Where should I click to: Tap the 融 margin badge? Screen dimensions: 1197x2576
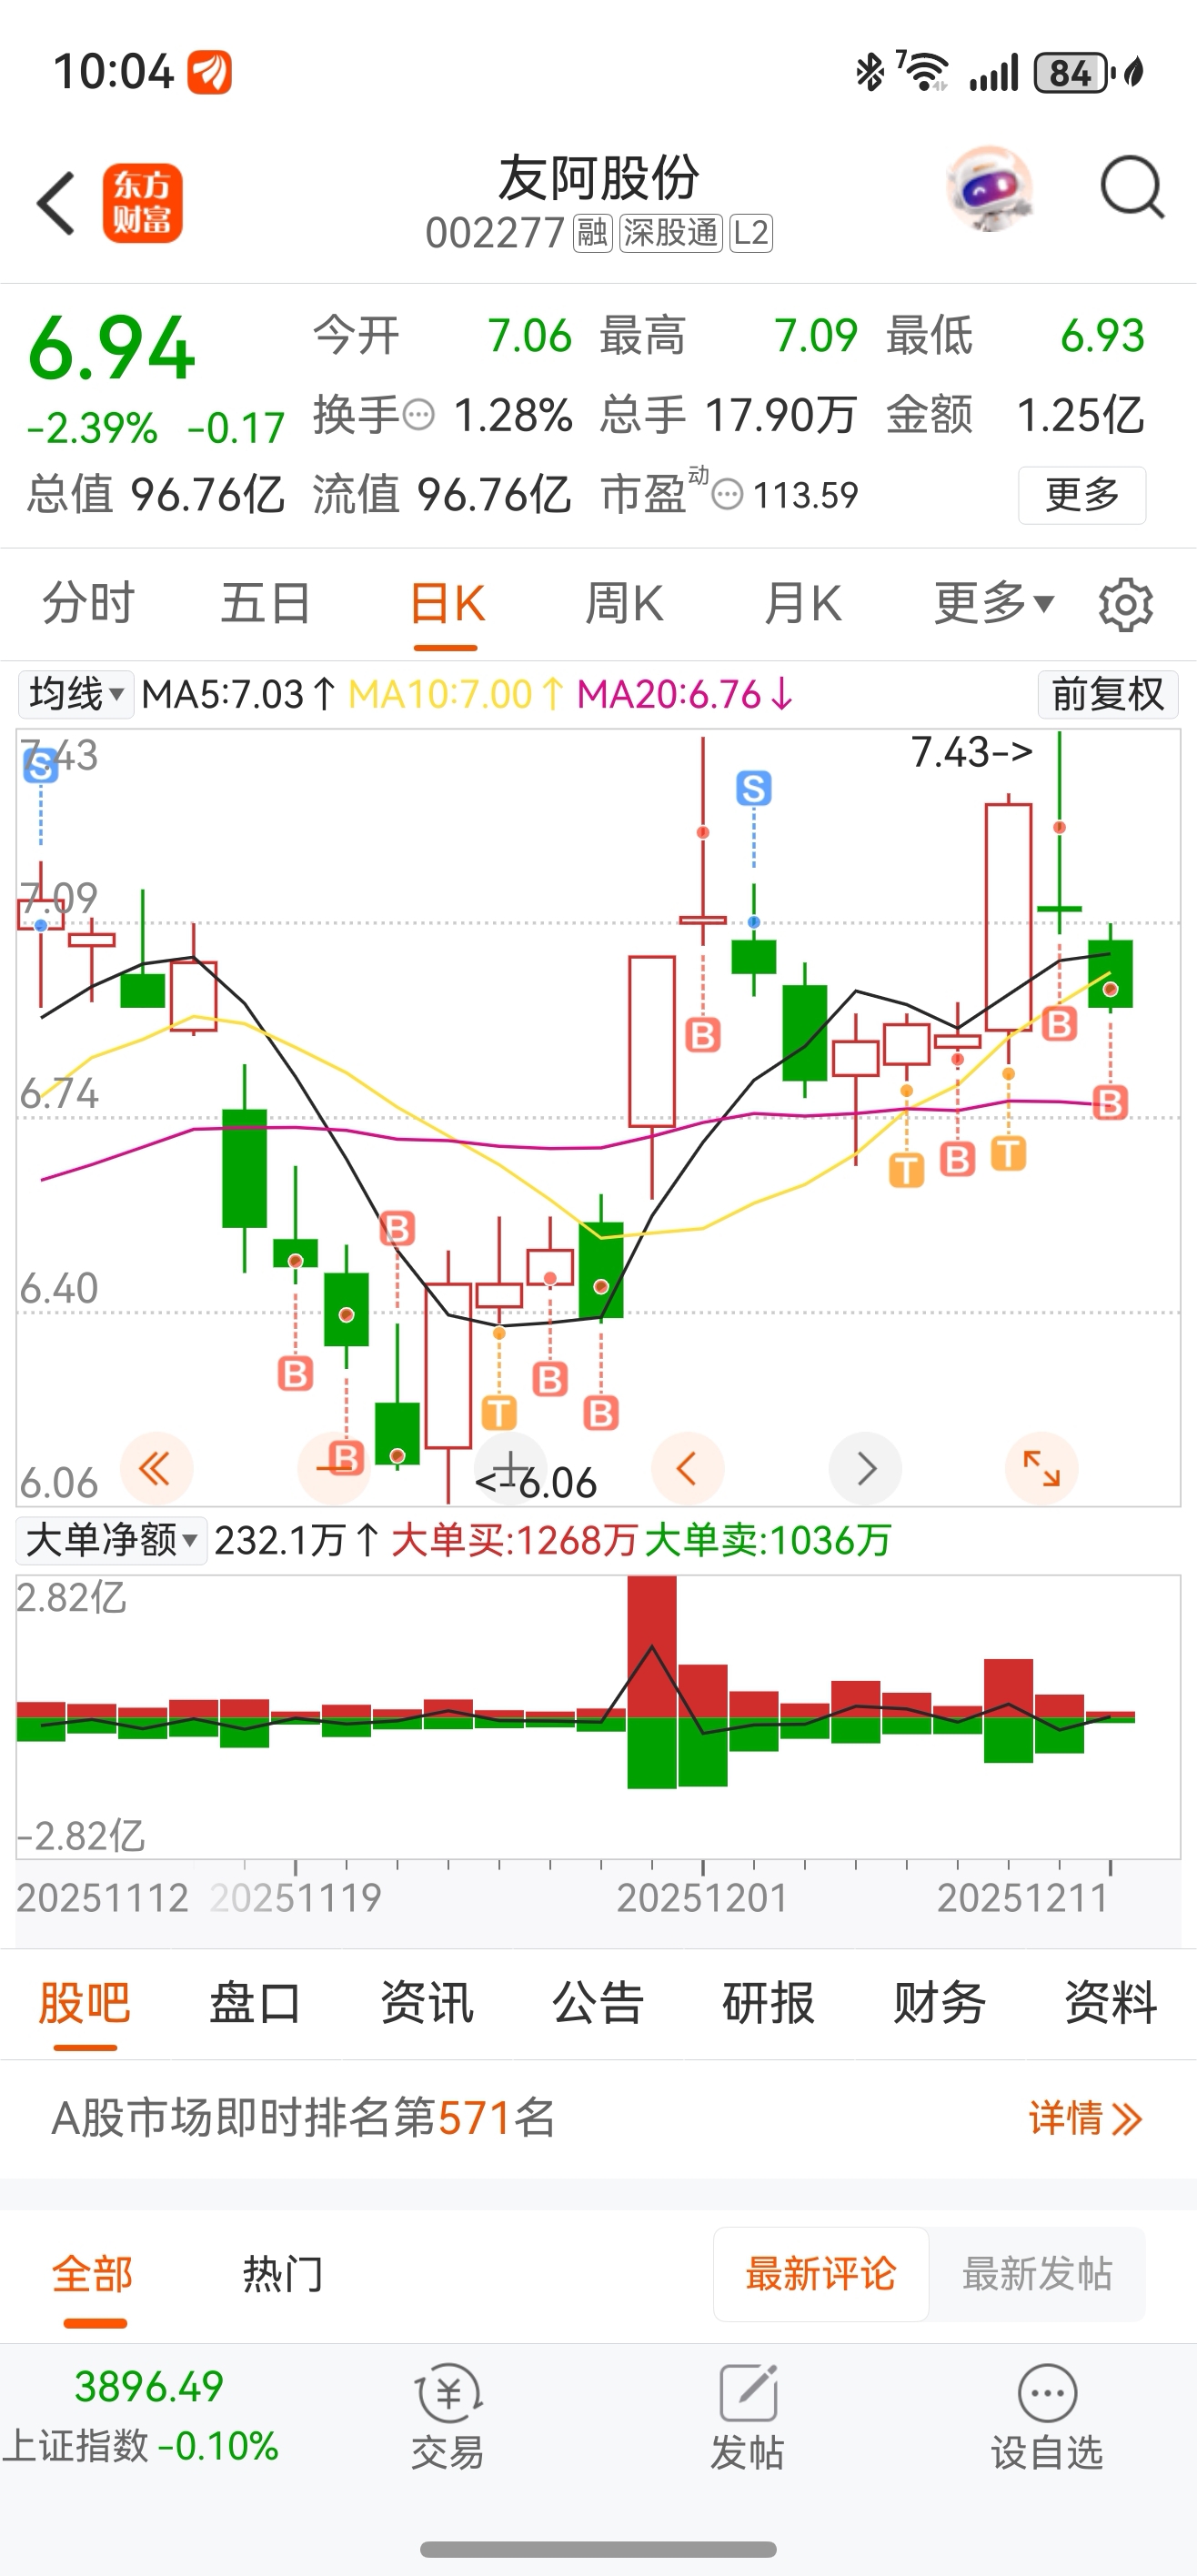(592, 233)
